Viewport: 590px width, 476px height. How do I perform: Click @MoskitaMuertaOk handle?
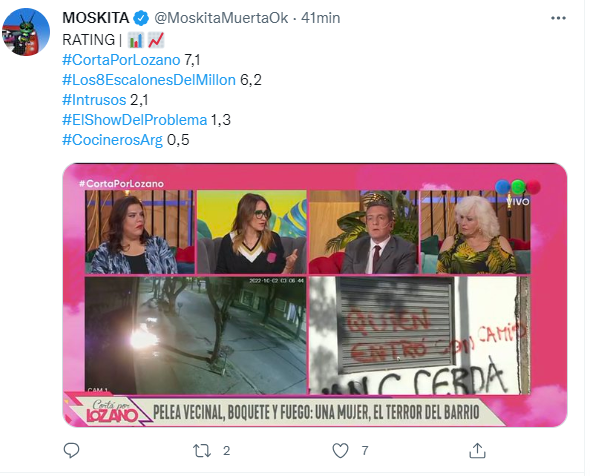221,18
